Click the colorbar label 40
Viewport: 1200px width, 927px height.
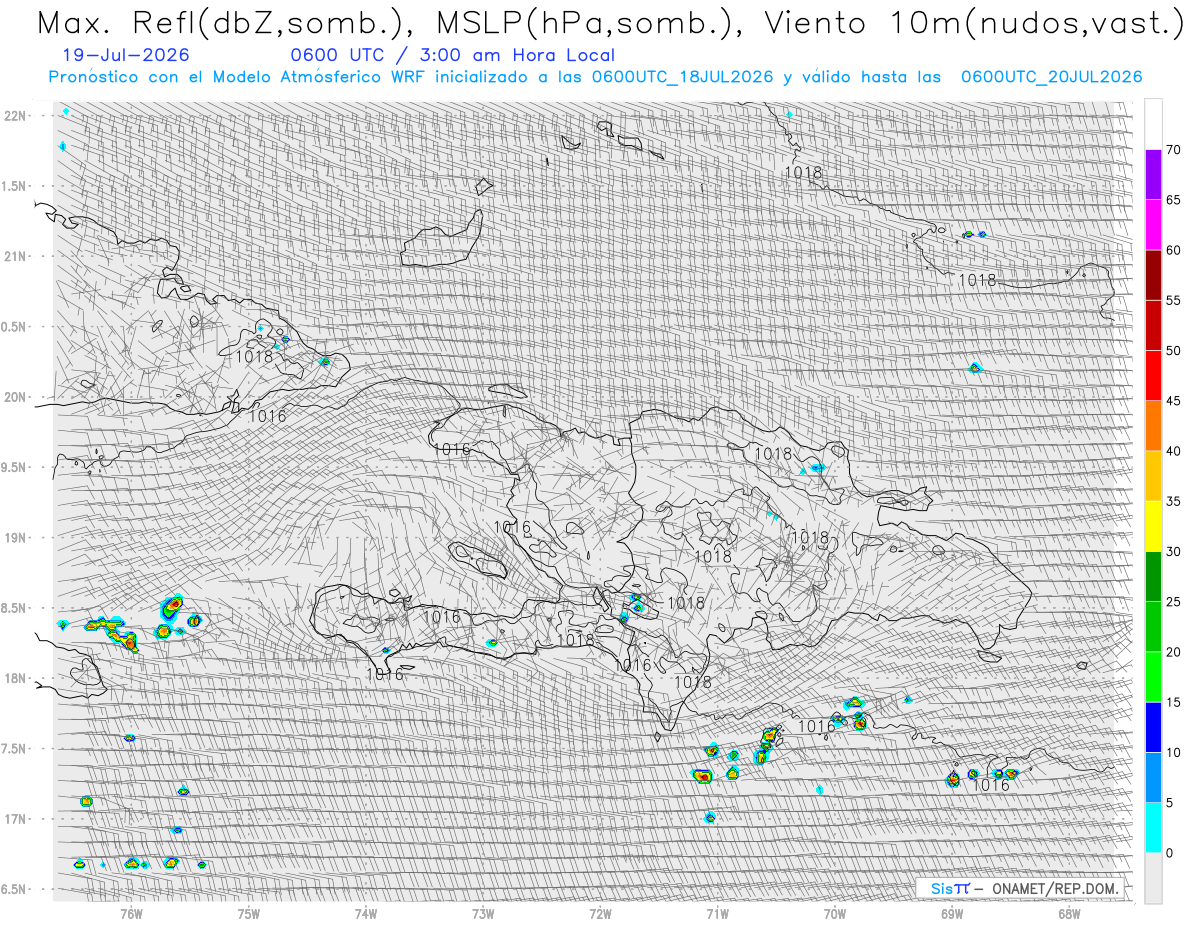[1174, 451]
